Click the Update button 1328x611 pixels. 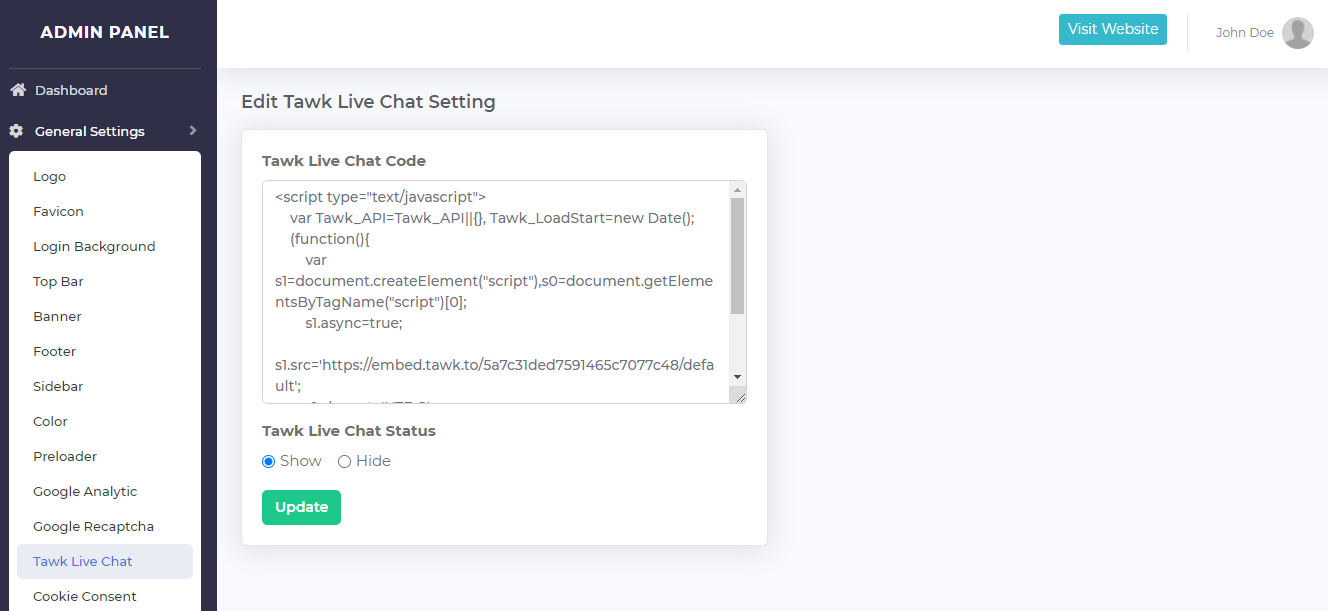pos(301,507)
